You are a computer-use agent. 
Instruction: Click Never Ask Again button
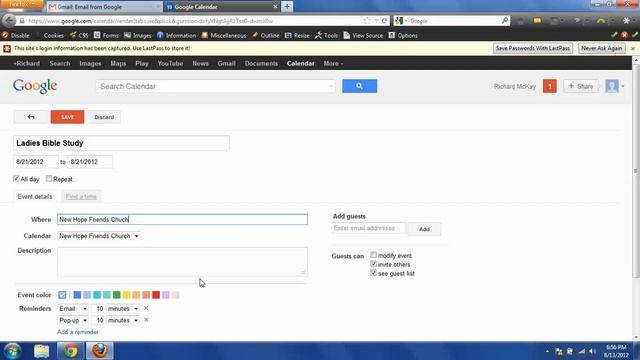602,48
